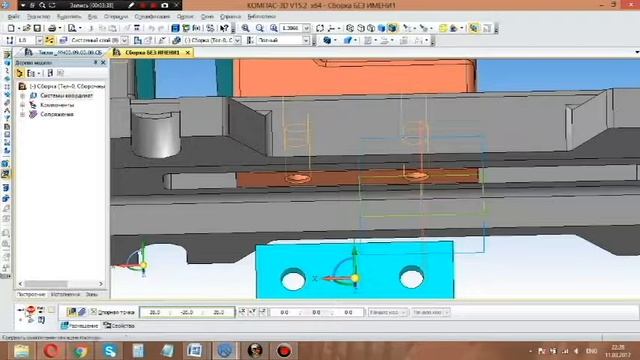The image size is (640, 360).
Task: Click the tree display mode icon in model tree
Action: pyautogui.click(x=31, y=73)
